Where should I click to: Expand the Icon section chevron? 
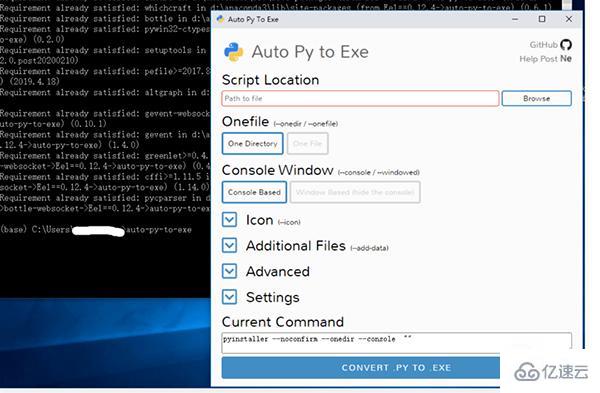click(x=230, y=220)
